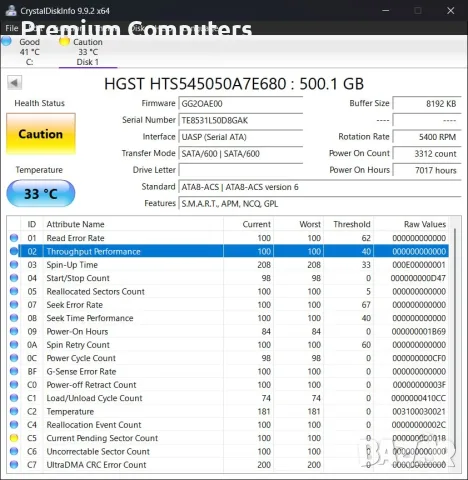This screenshot has height=480, width=468.
Task: Click the Firmware field GG2OAE00
Action: [x=240, y=103]
